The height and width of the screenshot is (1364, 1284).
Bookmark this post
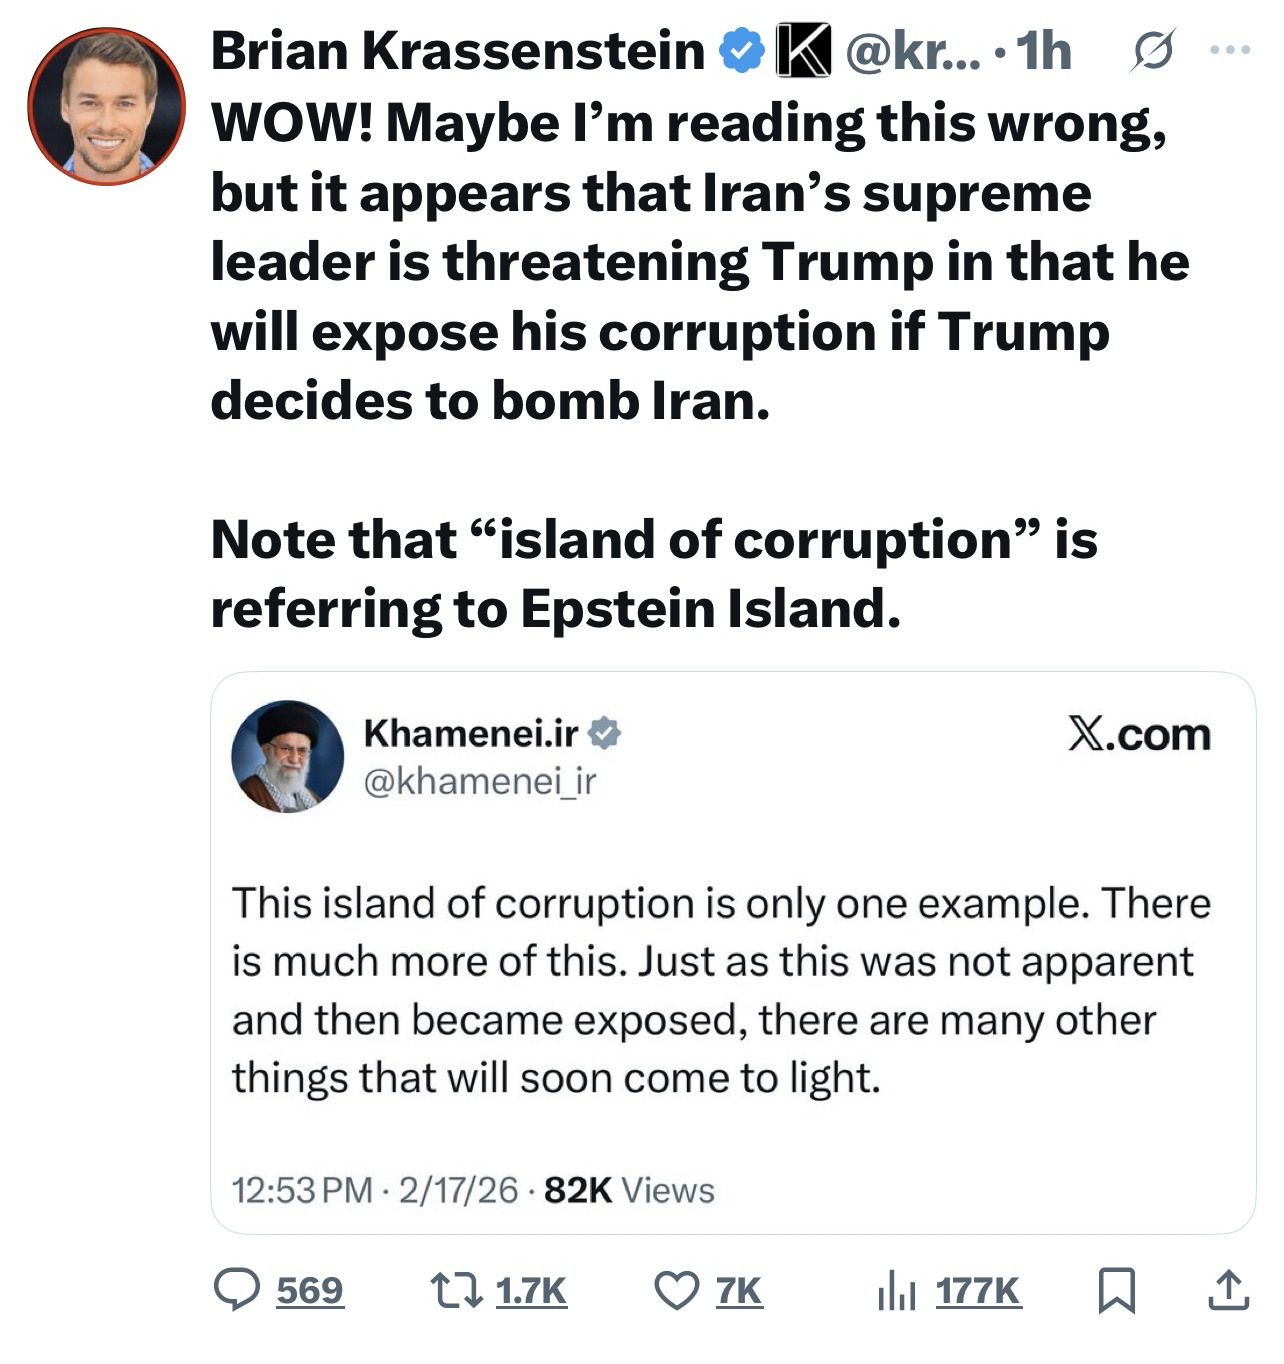1115,1290
